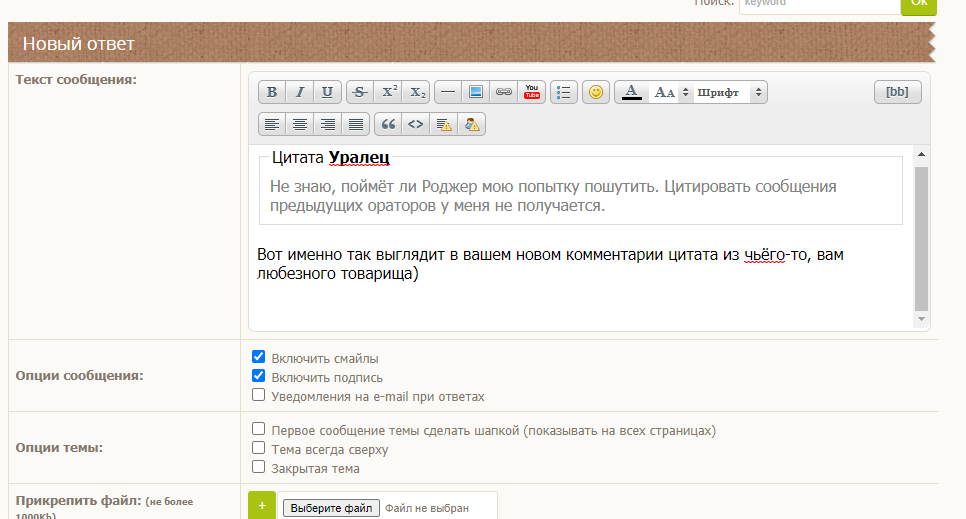Enable 'Уведомления на e-mail при ответах'
The height and width of the screenshot is (519, 966).
259,395
